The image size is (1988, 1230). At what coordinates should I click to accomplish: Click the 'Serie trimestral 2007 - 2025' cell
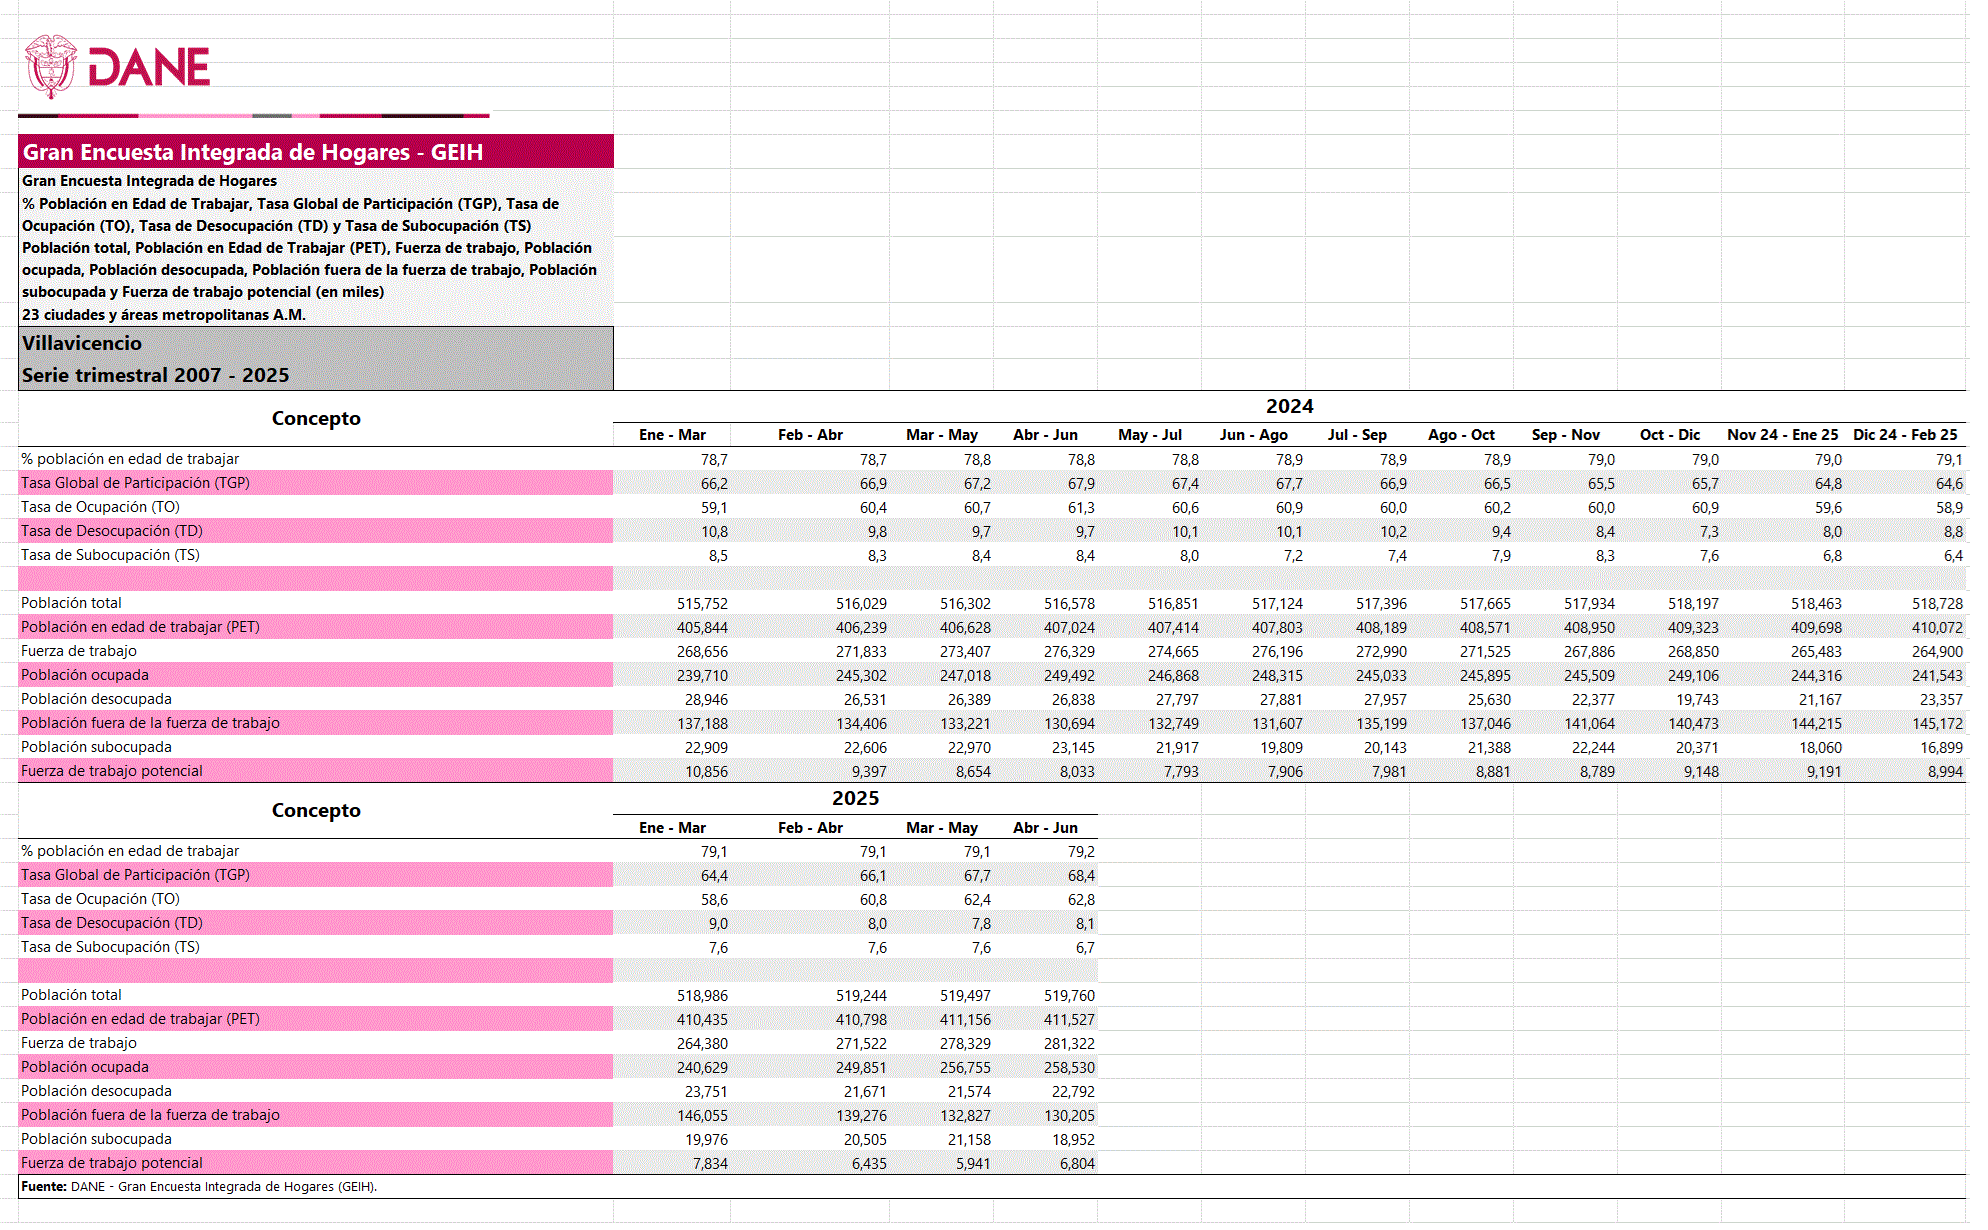pos(316,375)
